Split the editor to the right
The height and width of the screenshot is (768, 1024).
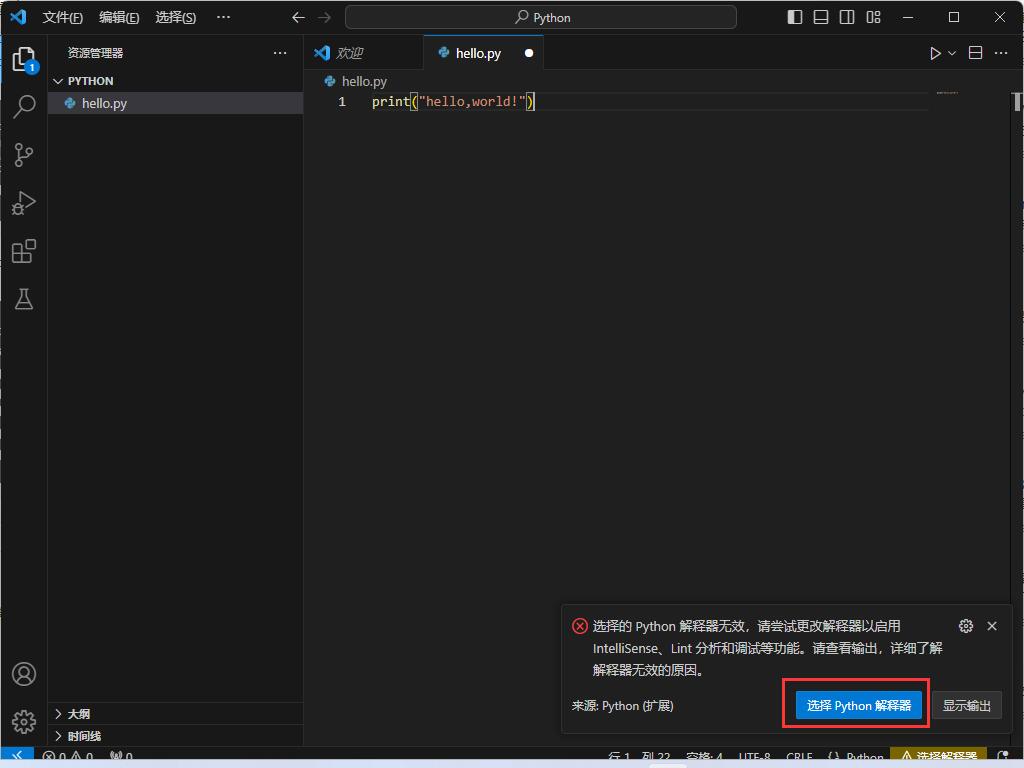click(975, 53)
